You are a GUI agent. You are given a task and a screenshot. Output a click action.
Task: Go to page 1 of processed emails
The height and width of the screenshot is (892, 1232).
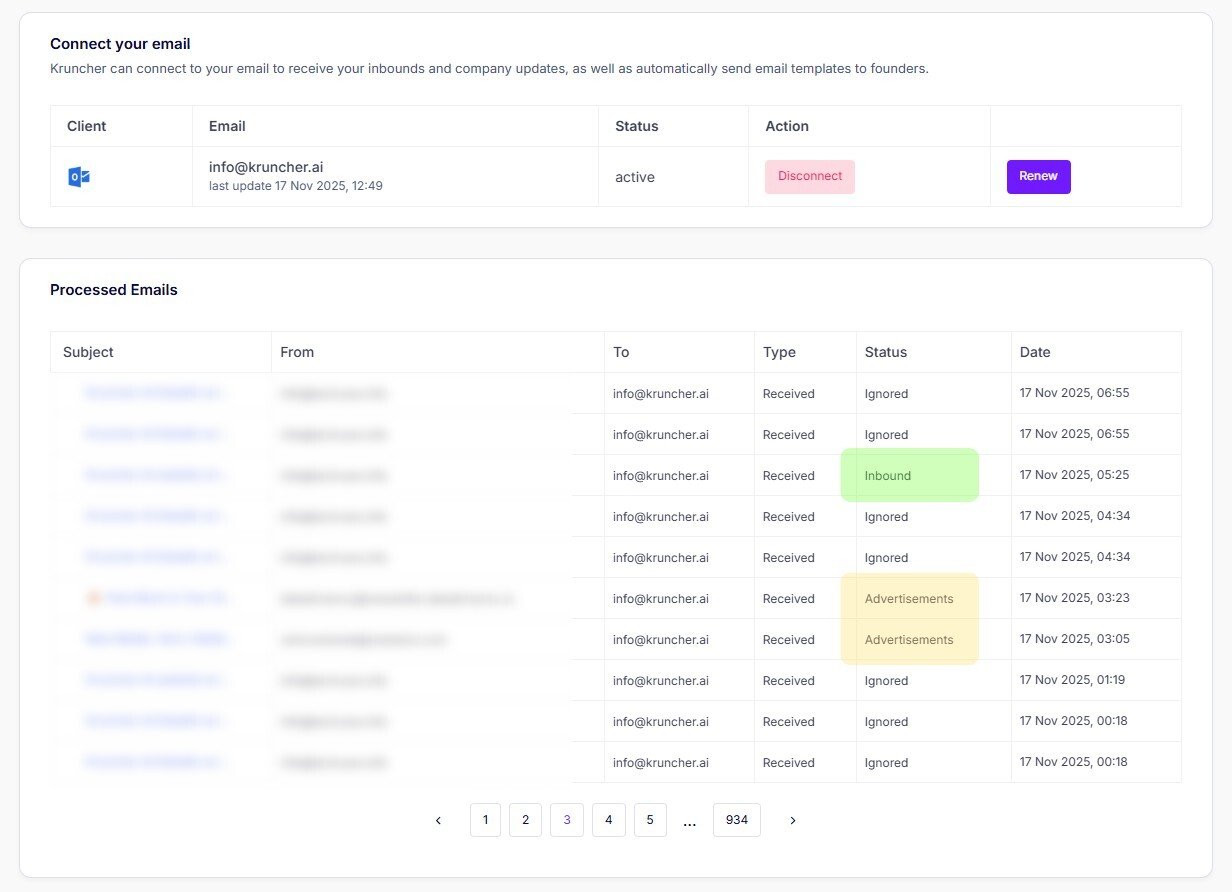(485, 819)
